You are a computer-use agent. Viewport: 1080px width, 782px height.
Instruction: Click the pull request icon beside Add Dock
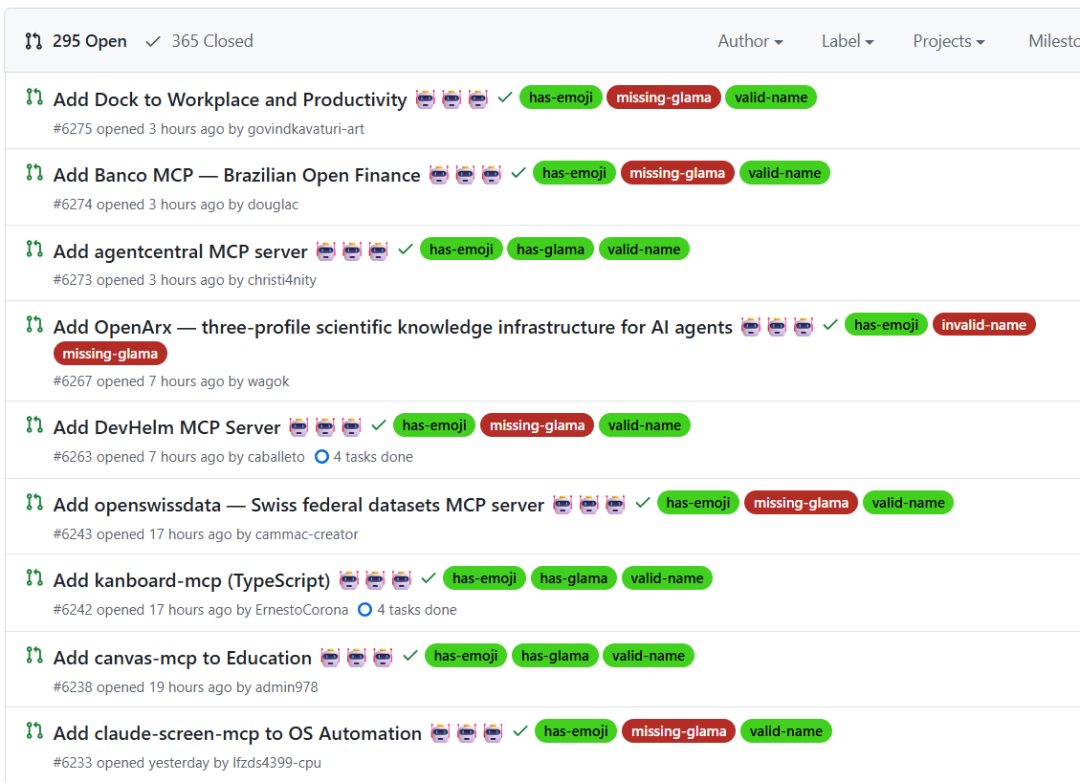click(x=34, y=97)
